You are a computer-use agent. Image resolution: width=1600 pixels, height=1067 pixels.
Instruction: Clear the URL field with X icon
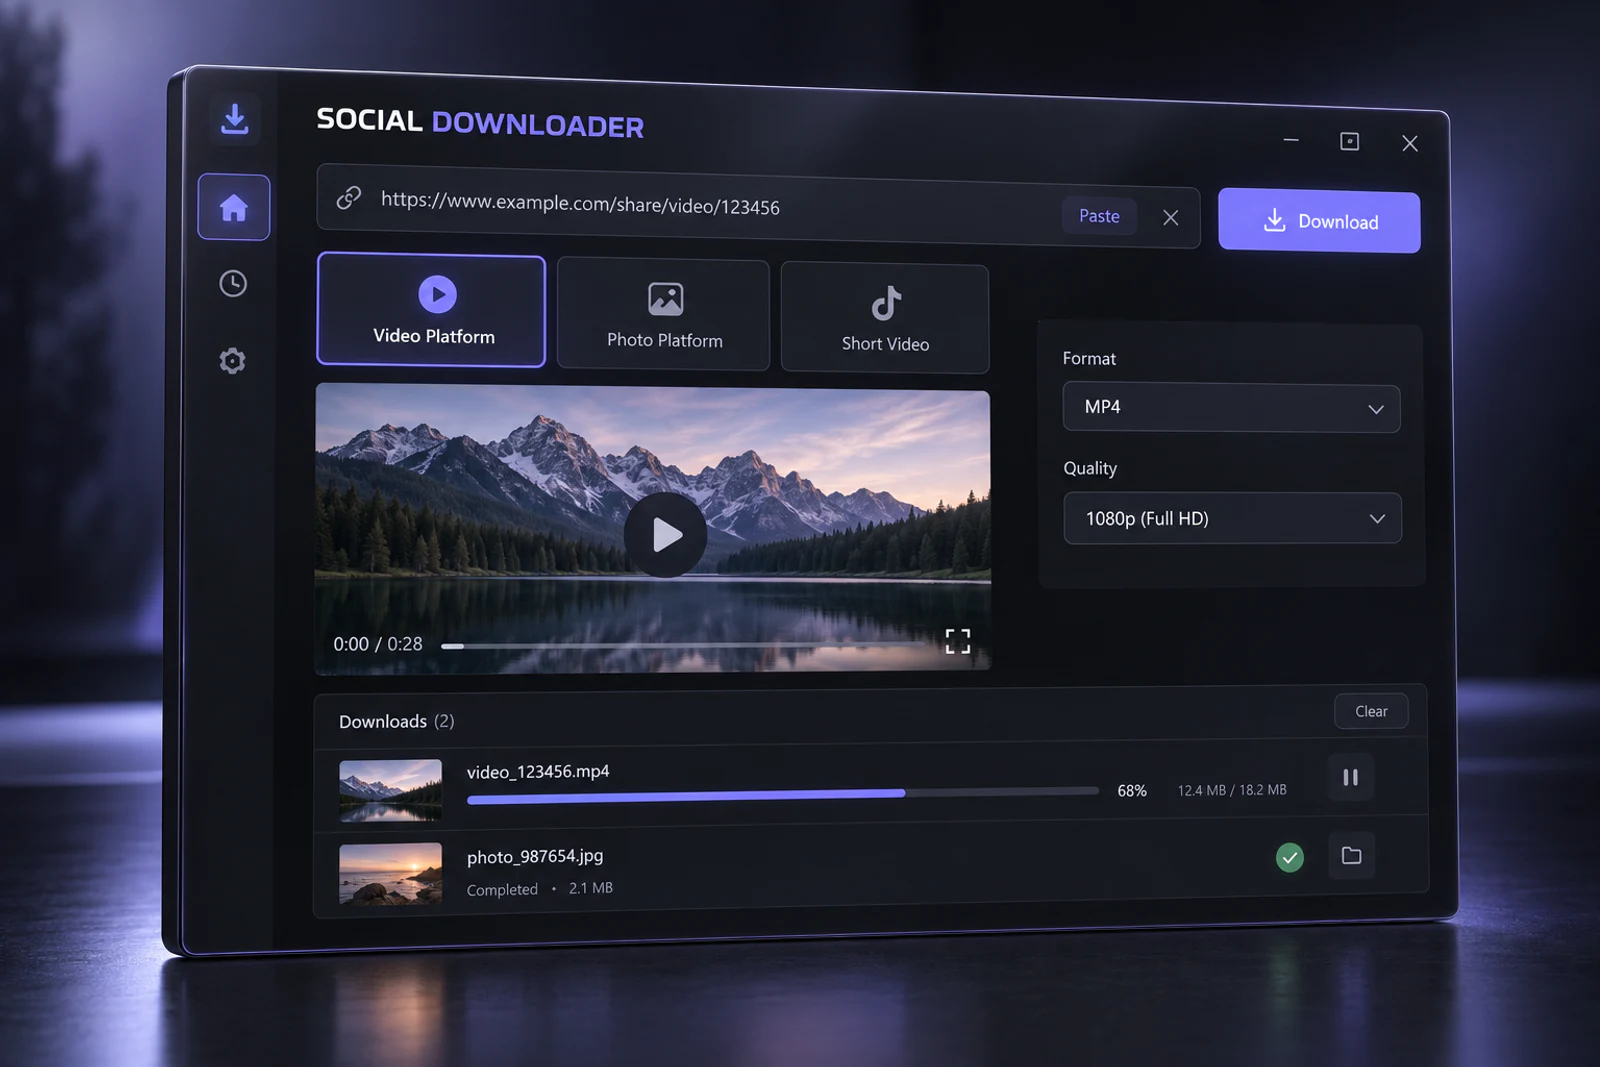point(1171,218)
